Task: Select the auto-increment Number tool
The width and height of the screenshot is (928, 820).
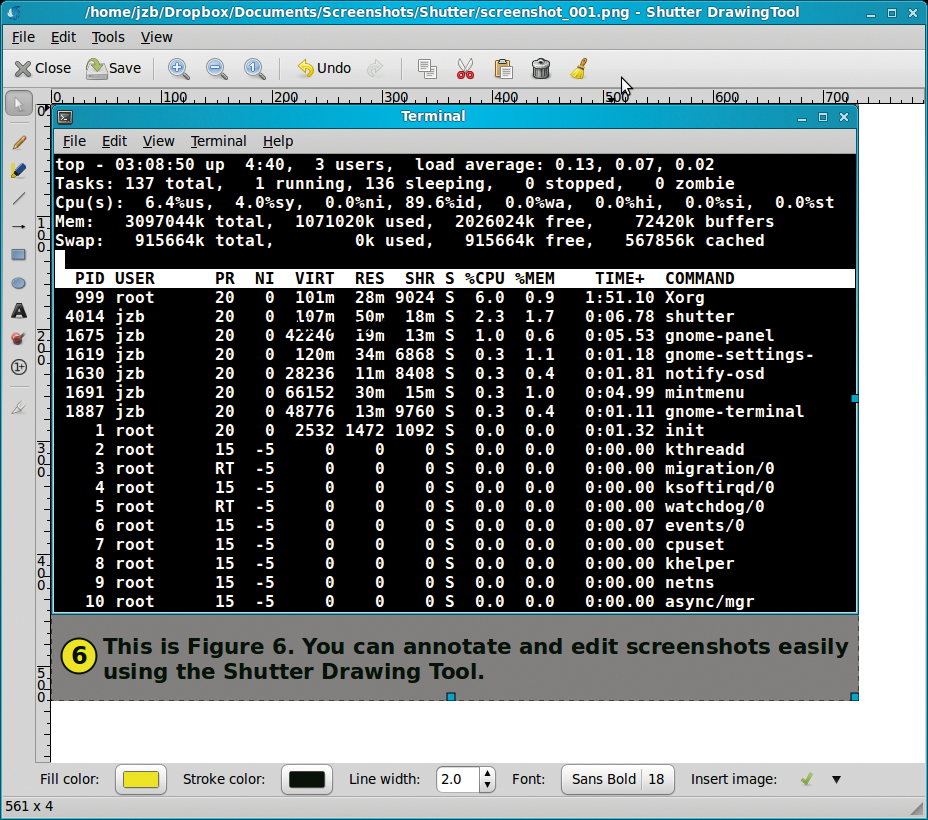Action: [19, 367]
